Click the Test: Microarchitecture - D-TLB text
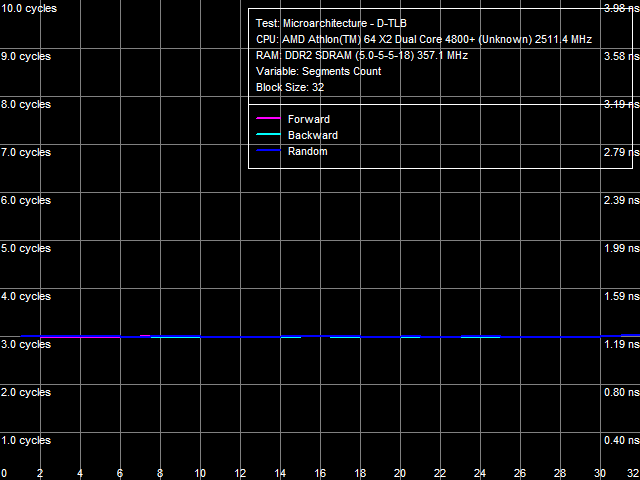The image size is (640, 480). click(331, 23)
